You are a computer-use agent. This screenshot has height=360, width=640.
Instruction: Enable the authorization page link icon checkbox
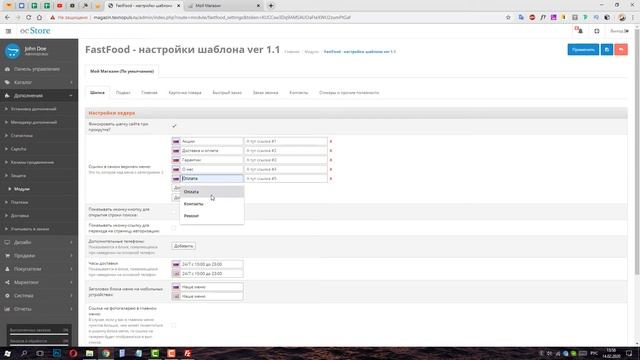click(174, 228)
